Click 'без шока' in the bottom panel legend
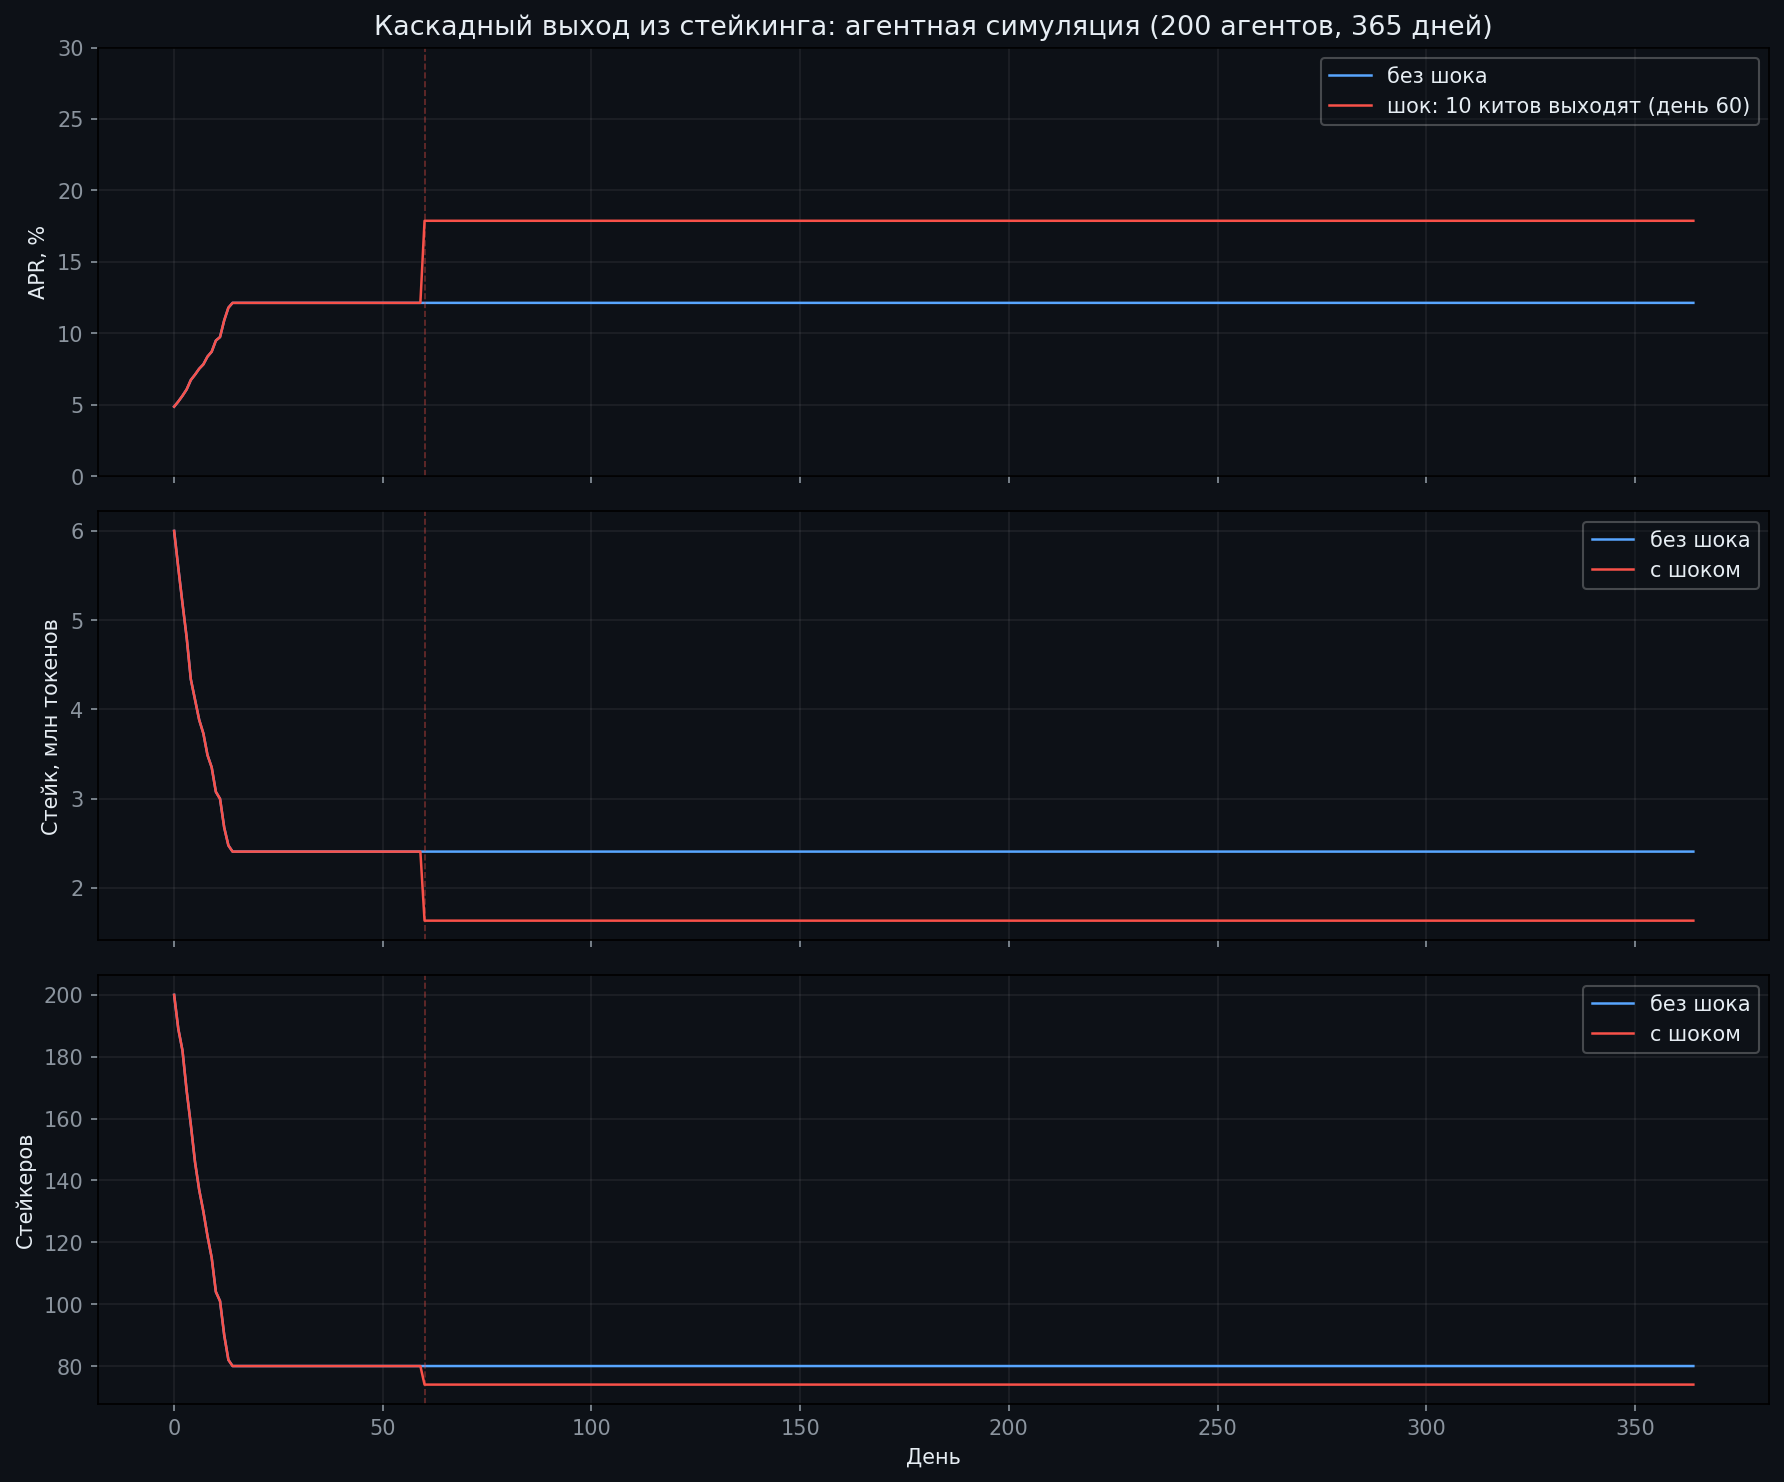This screenshot has height=1482, width=1784. pos(1699,1003)
